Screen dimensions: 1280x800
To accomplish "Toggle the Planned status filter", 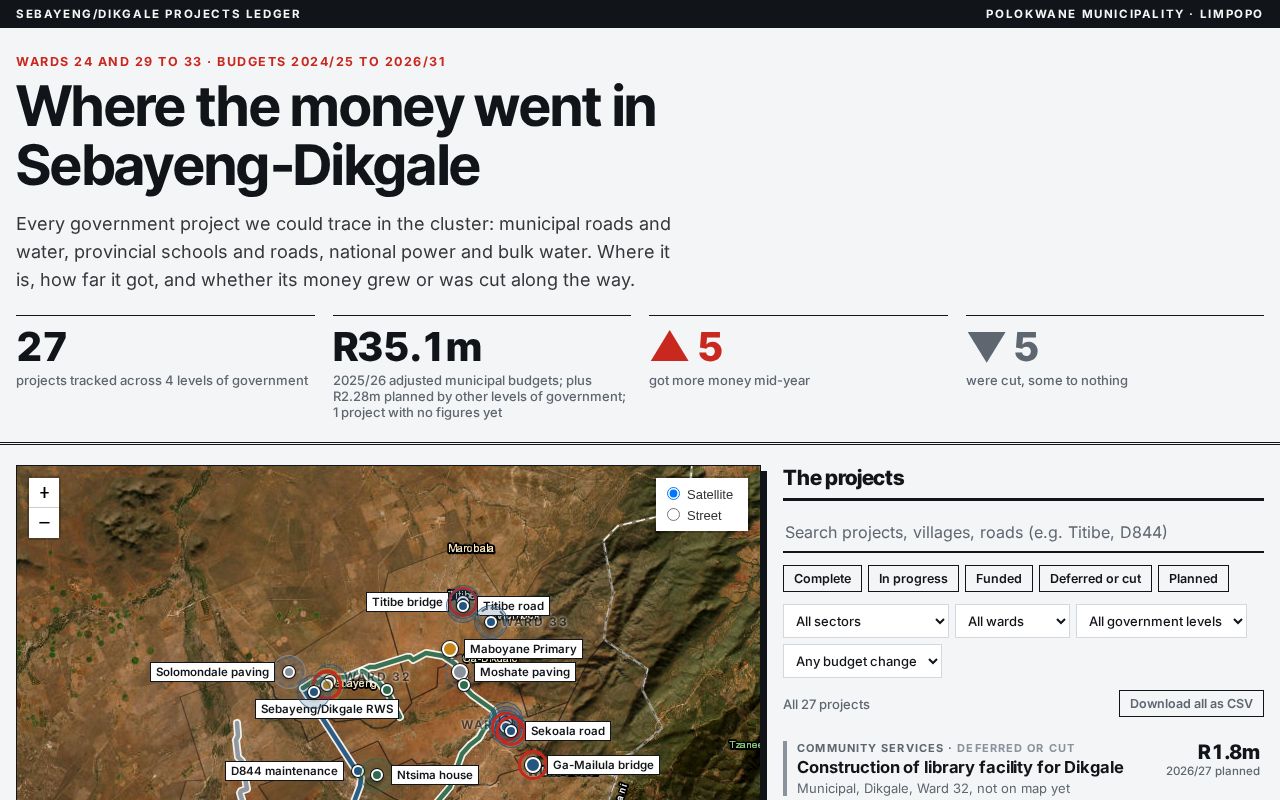I will coord(1193,579).
